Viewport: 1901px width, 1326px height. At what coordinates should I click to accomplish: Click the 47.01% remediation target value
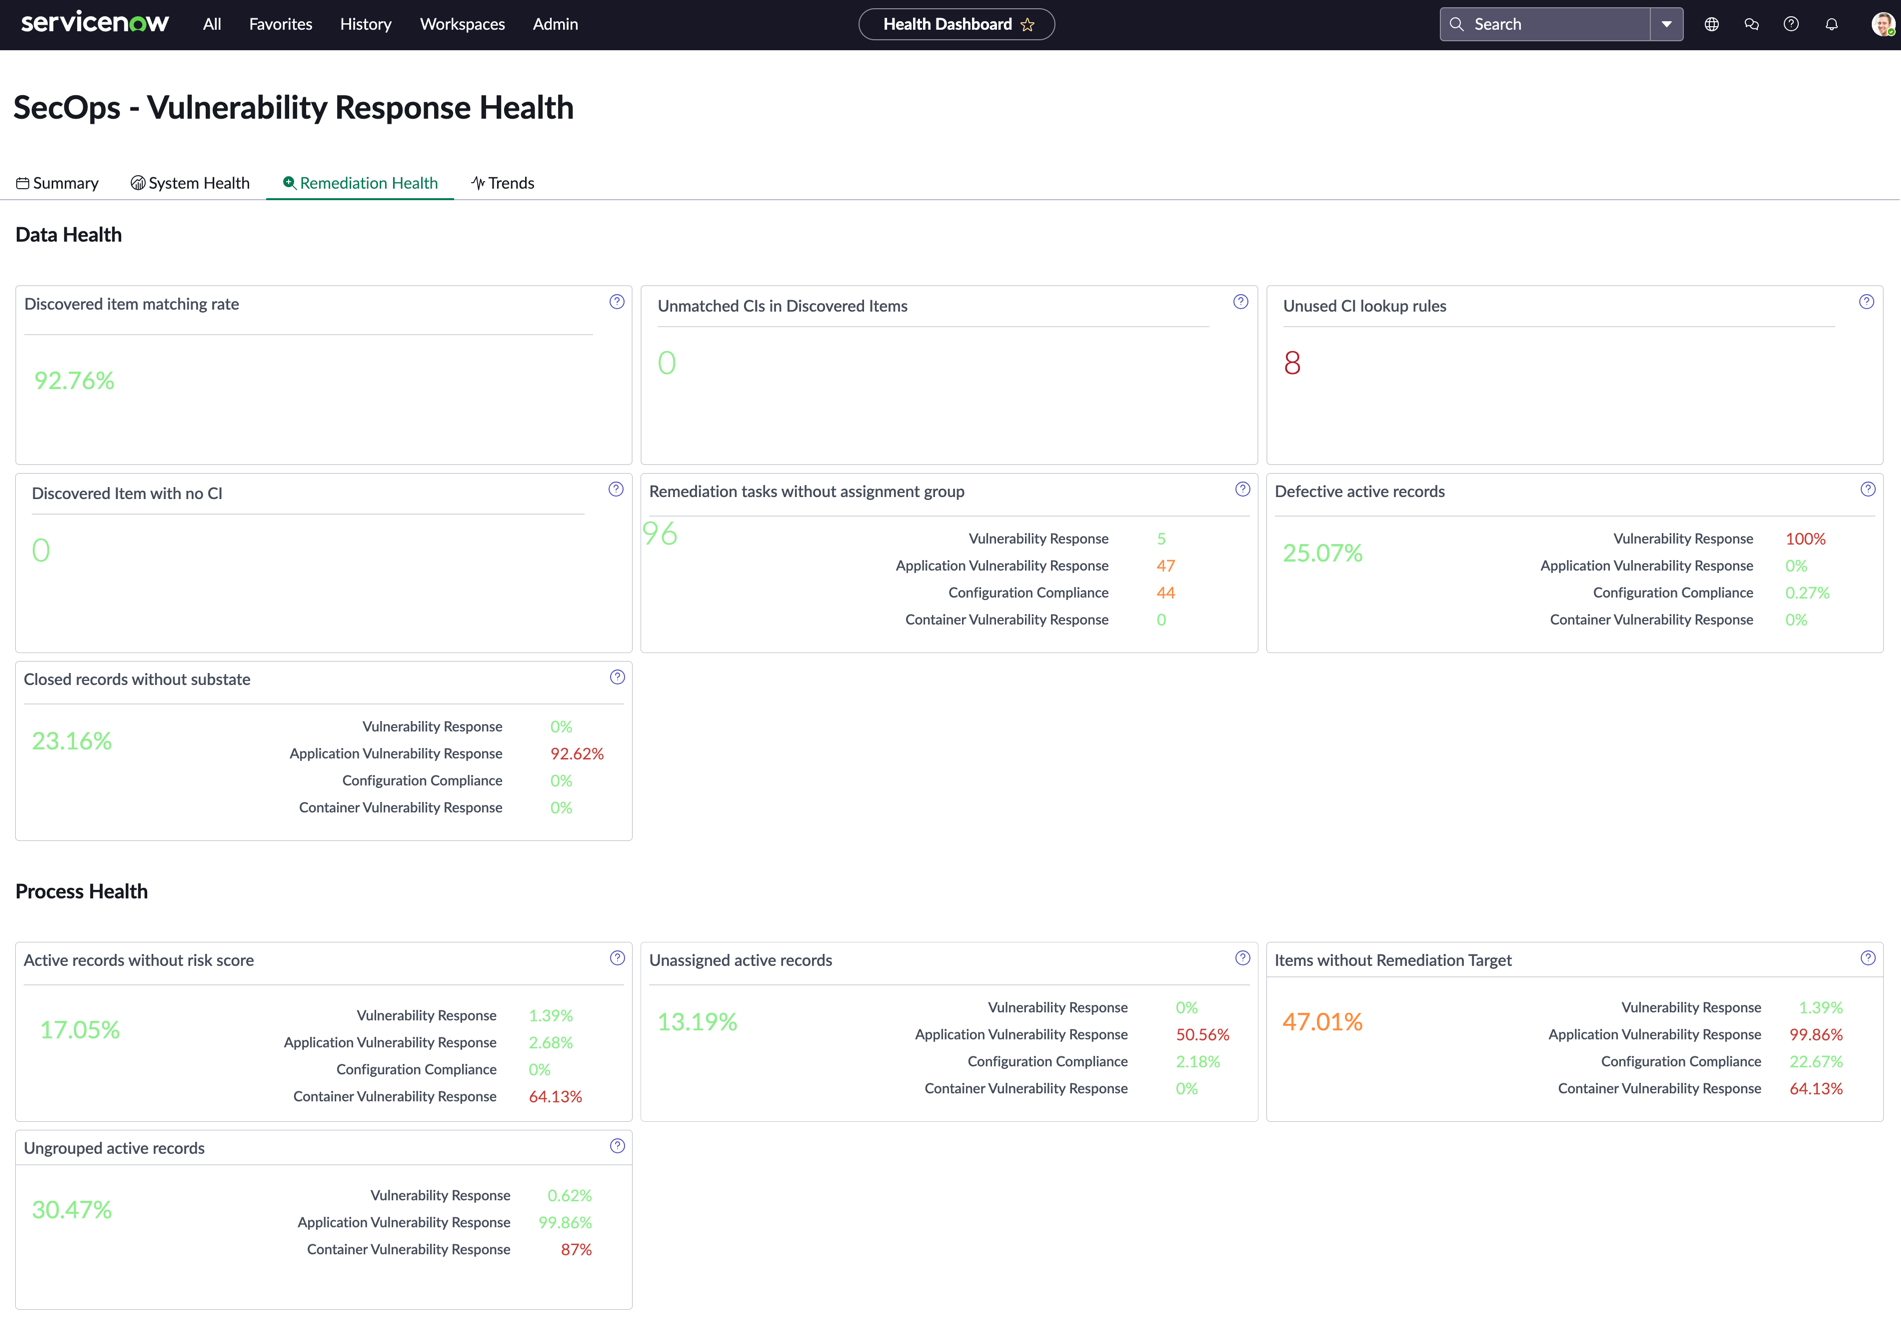(x=1323, y=1022)
